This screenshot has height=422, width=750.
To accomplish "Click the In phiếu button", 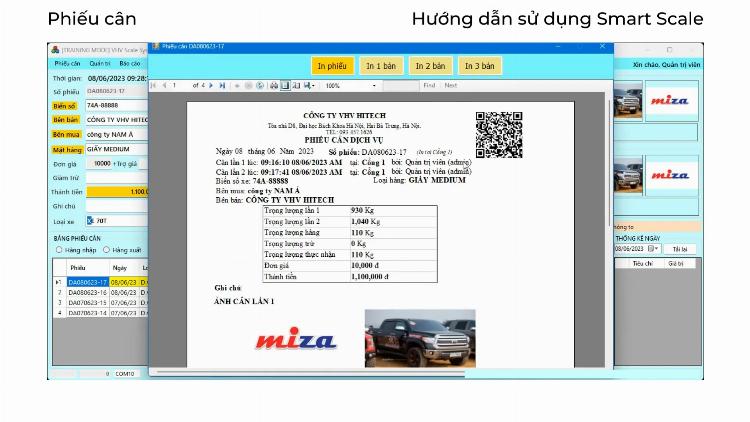I will point(332,66).
